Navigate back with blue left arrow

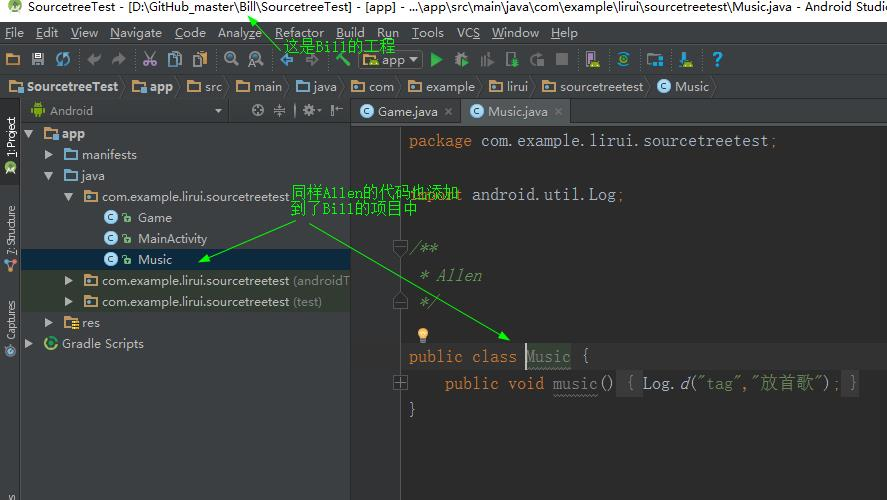287,60
